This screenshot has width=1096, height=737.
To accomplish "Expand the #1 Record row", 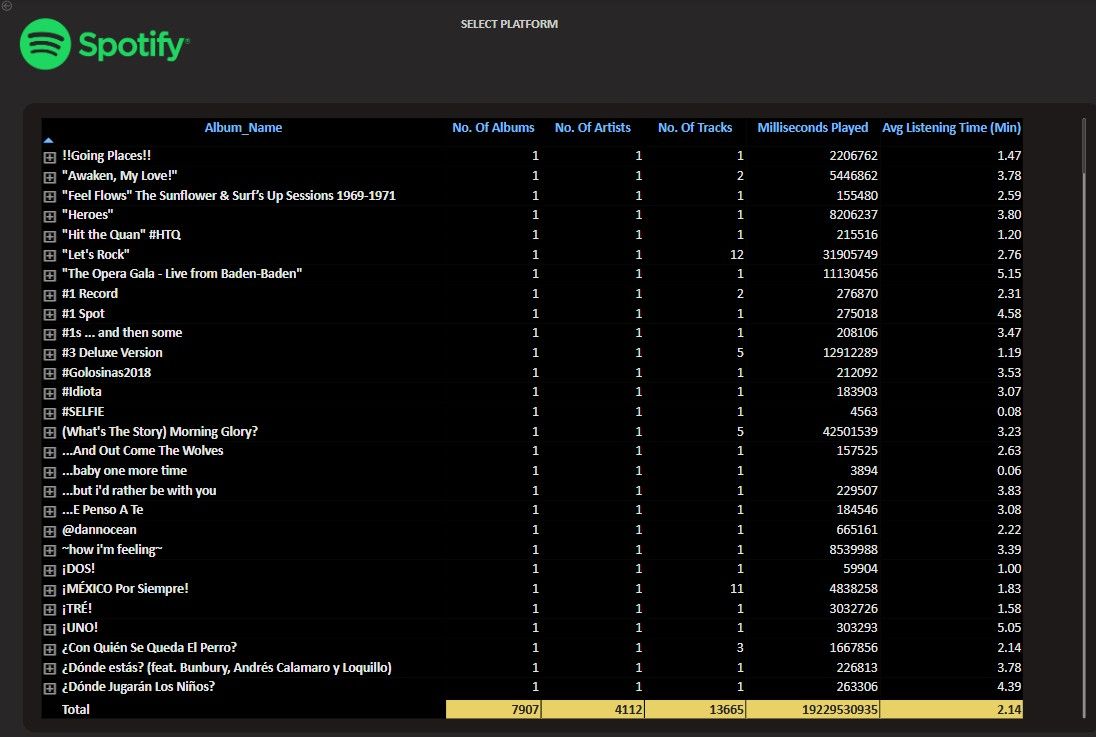I will pos(49,295).
